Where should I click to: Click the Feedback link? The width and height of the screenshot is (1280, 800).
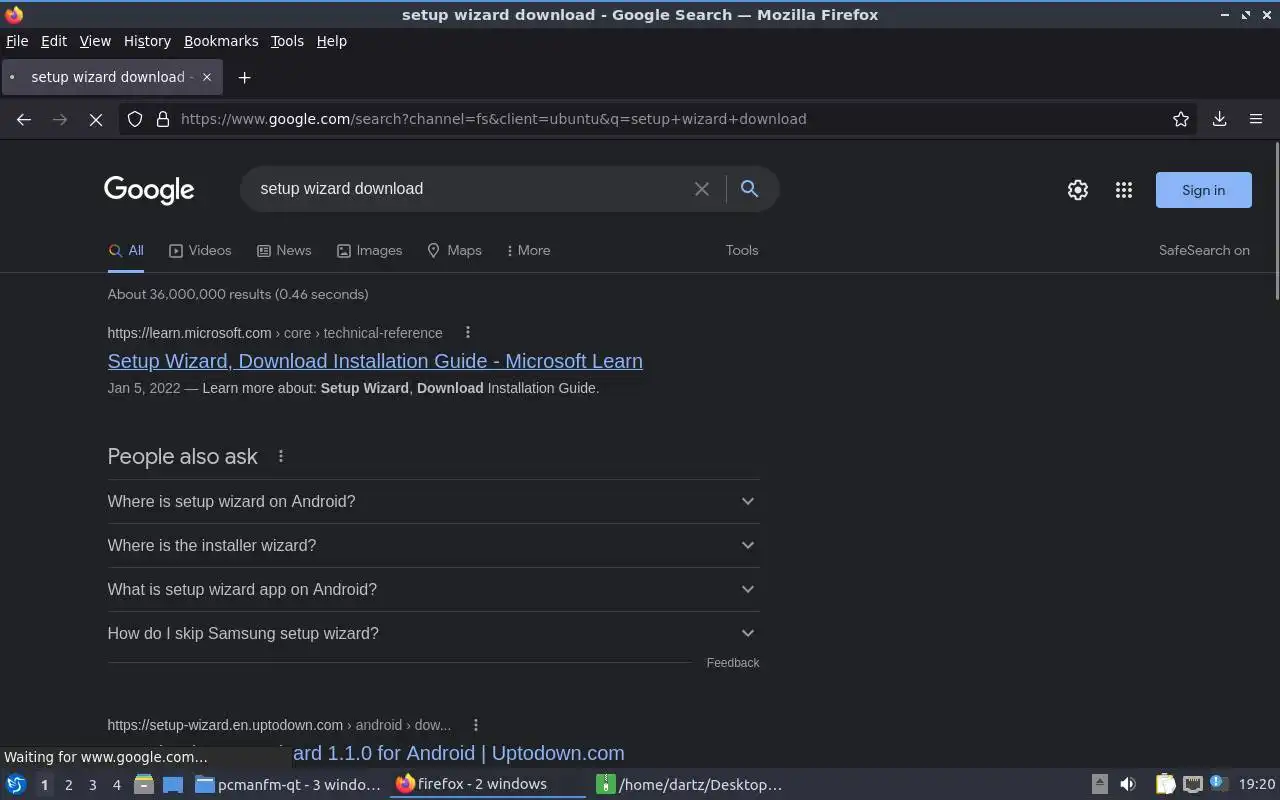pos(733,663)
